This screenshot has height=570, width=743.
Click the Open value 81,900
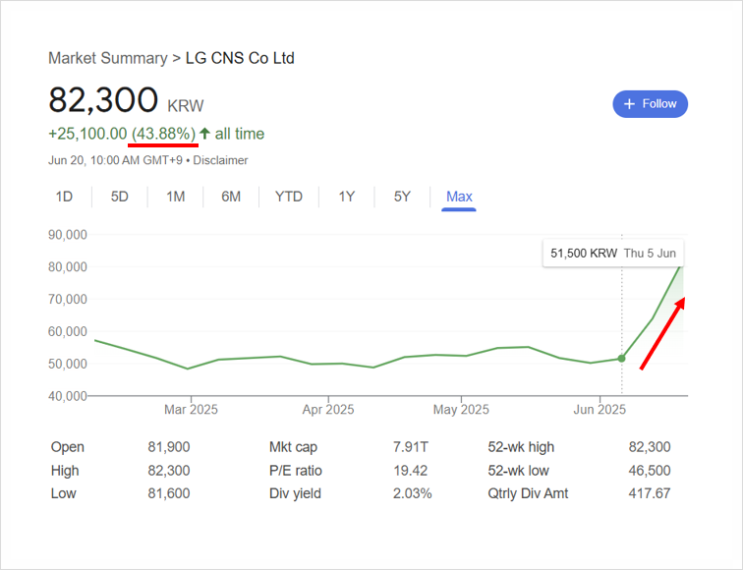[169, 447]
